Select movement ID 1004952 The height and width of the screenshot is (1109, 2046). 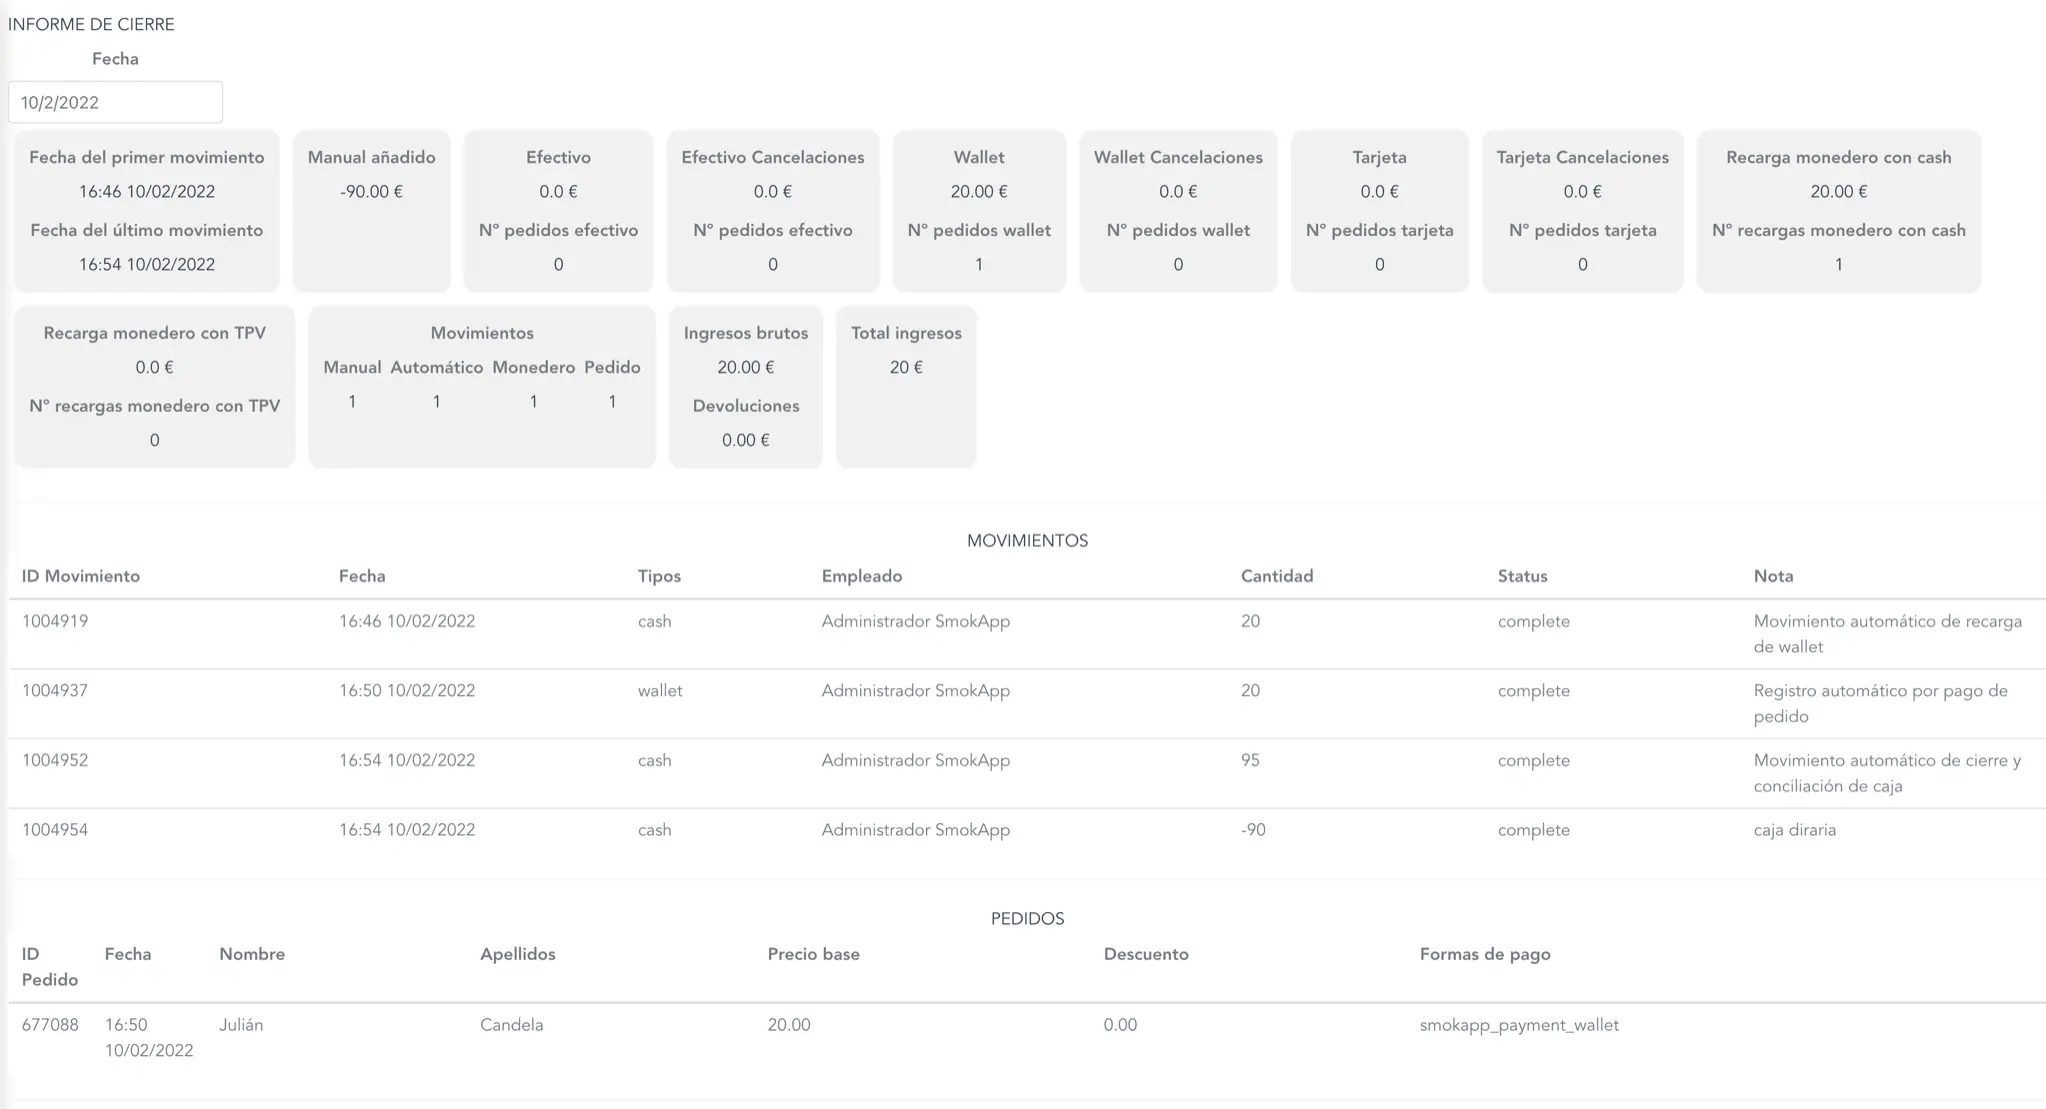pyautogui.click(x=55, y=760)
